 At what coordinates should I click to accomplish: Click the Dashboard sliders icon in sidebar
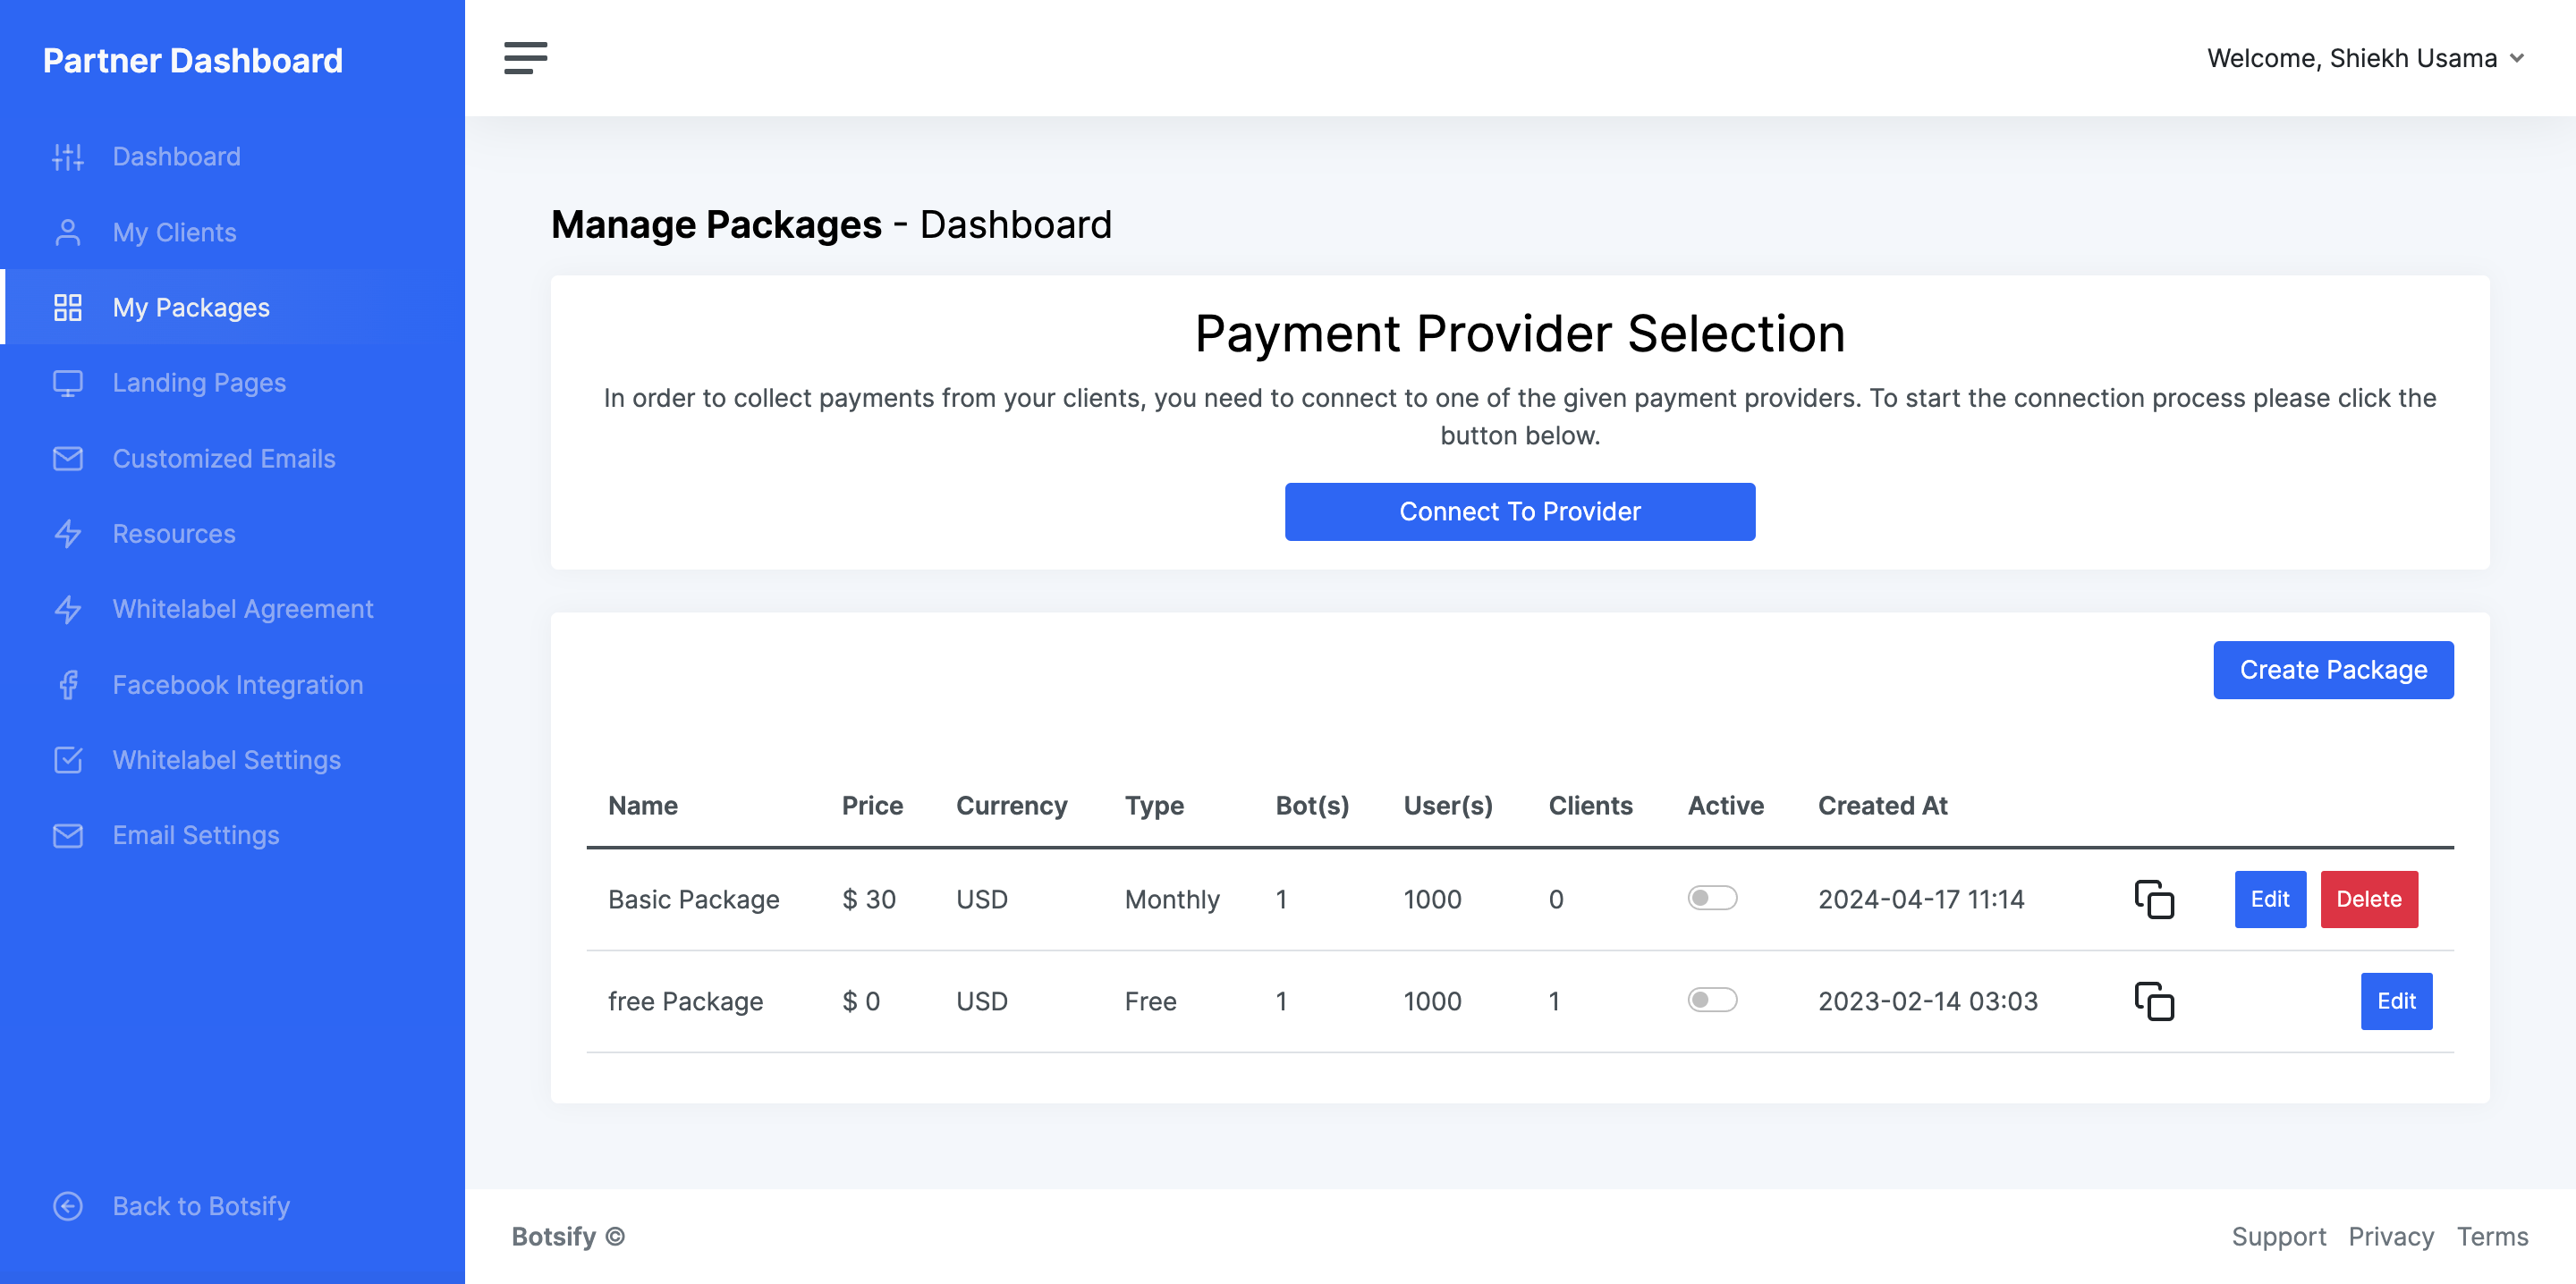[x=68, y=156]
